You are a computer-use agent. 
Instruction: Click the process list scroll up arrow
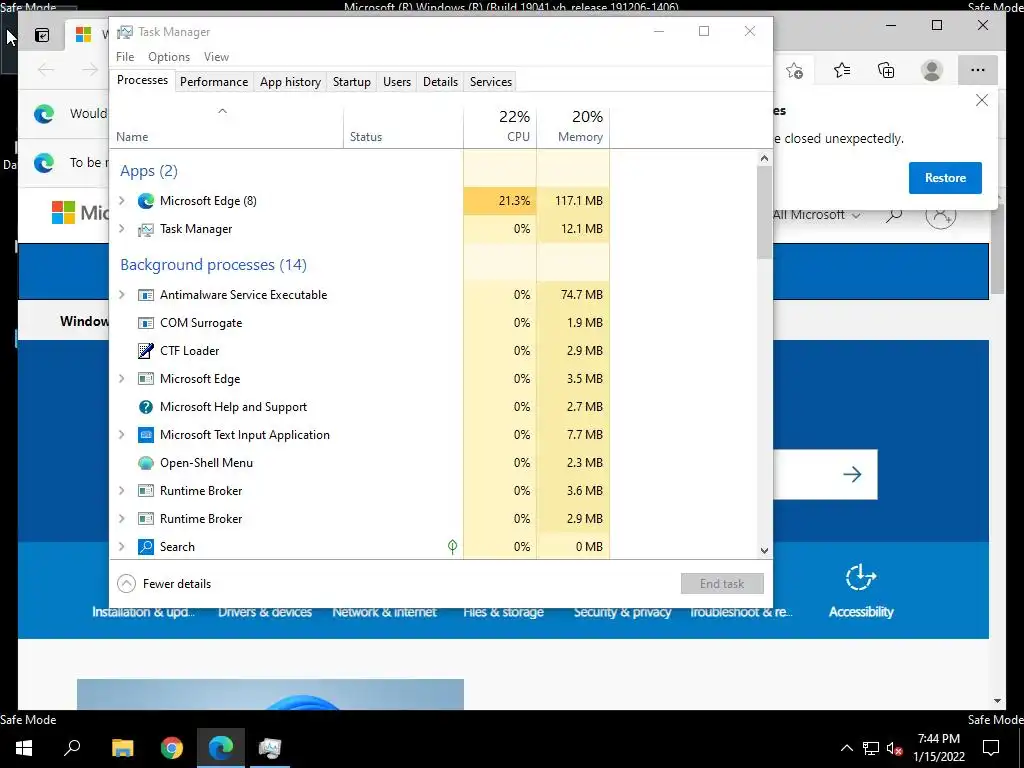(764, 158)
